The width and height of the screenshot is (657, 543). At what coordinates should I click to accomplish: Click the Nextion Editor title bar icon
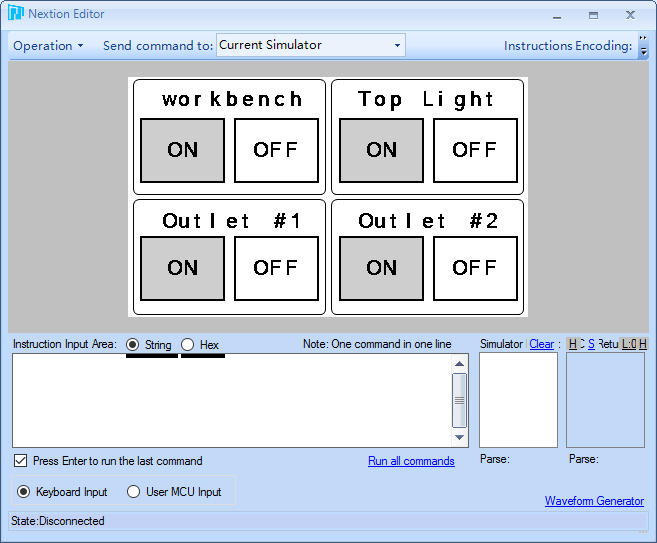[15, 14]
